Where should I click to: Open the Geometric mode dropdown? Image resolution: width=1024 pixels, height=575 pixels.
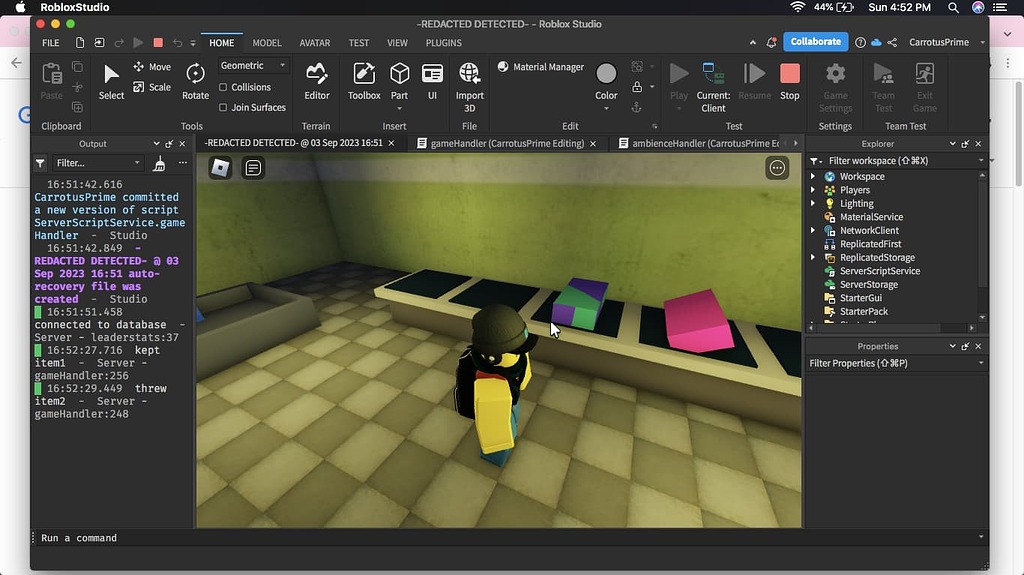(x=252, y=65)
